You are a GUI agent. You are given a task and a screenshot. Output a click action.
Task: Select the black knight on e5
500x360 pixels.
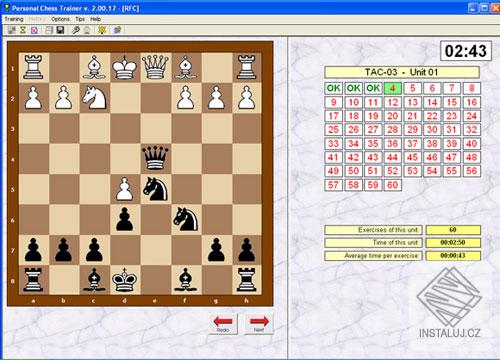click(155, 189)
